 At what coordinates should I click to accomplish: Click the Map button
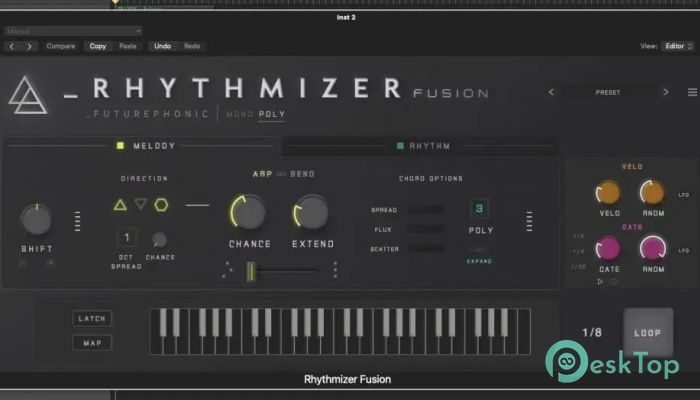pyautogui.click(x=93, y=343)
